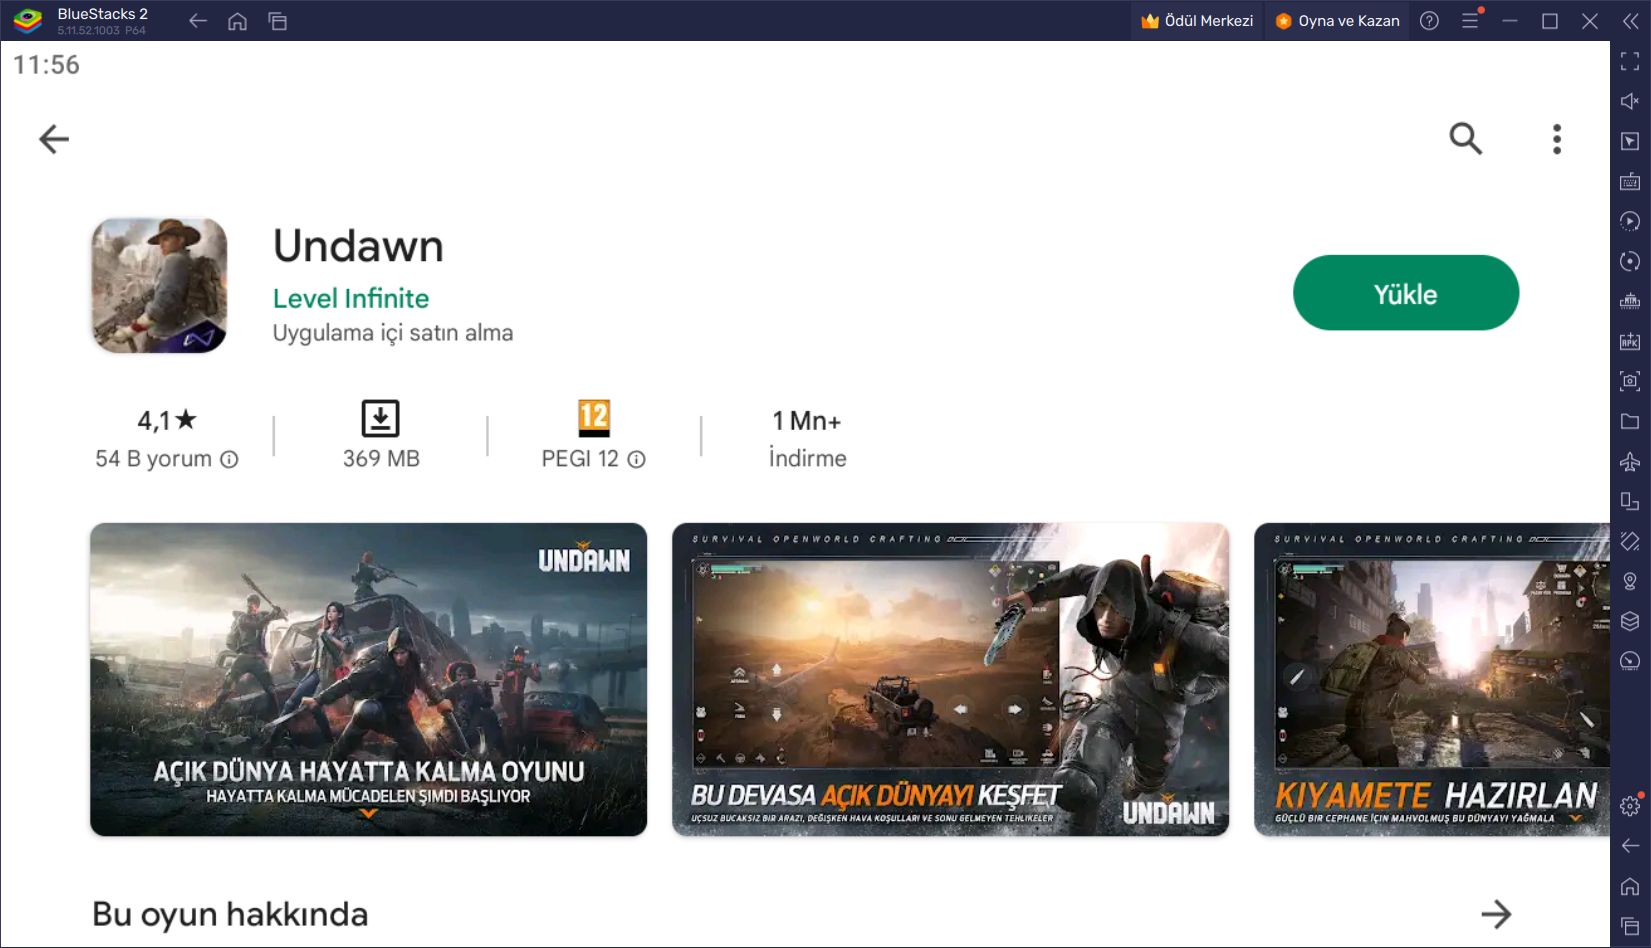
Task: View the 4,1 star rating reviews
Action: (x=167, y=420)
